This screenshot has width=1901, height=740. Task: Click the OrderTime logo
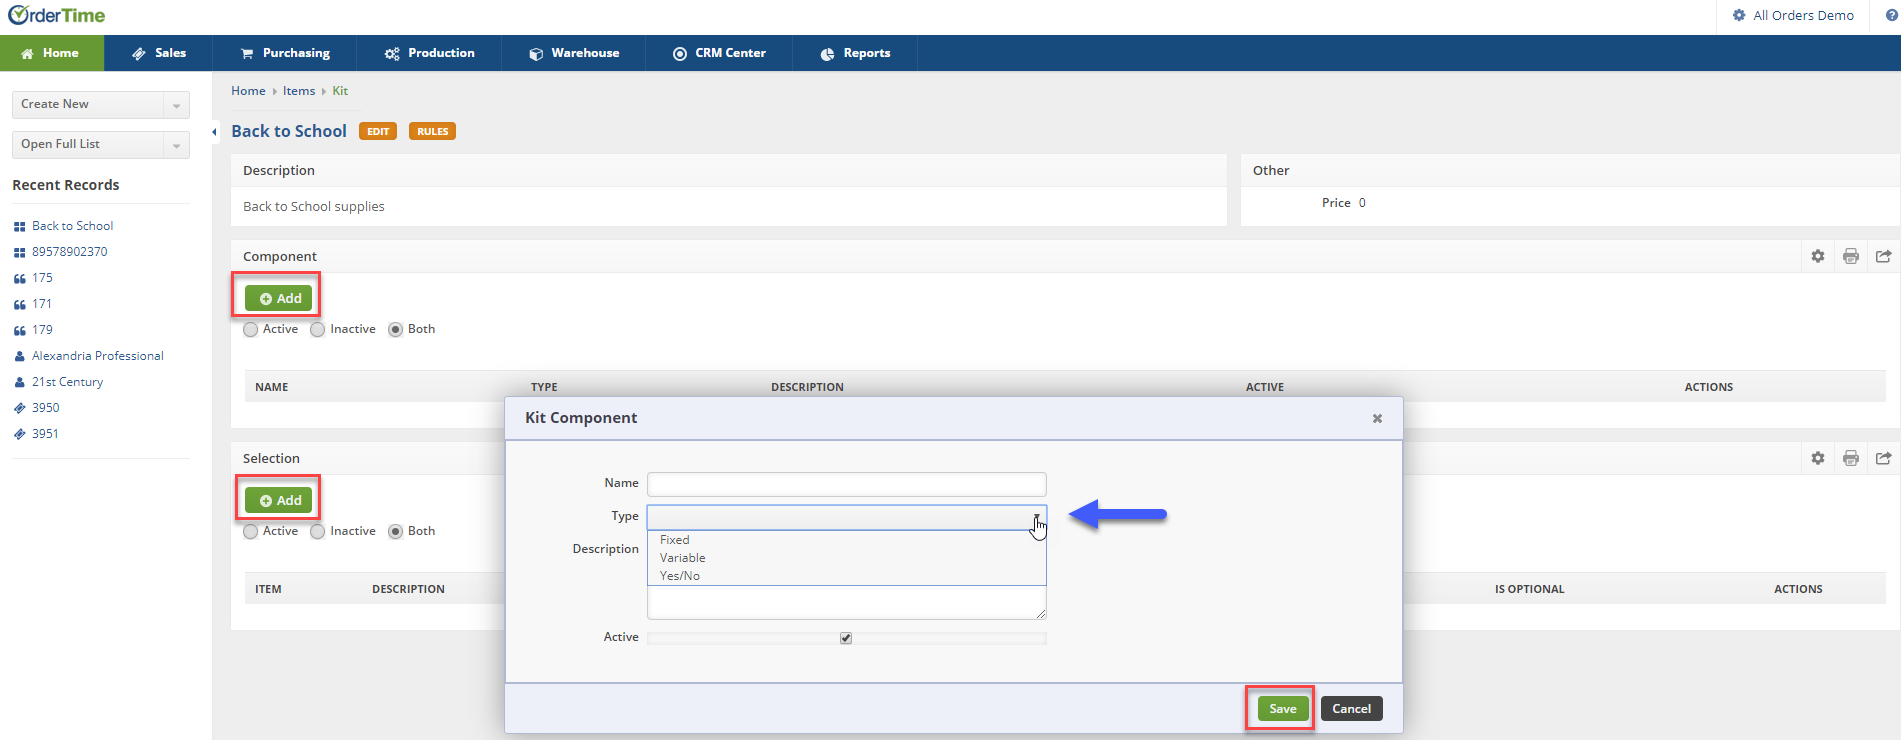[56, 16]
